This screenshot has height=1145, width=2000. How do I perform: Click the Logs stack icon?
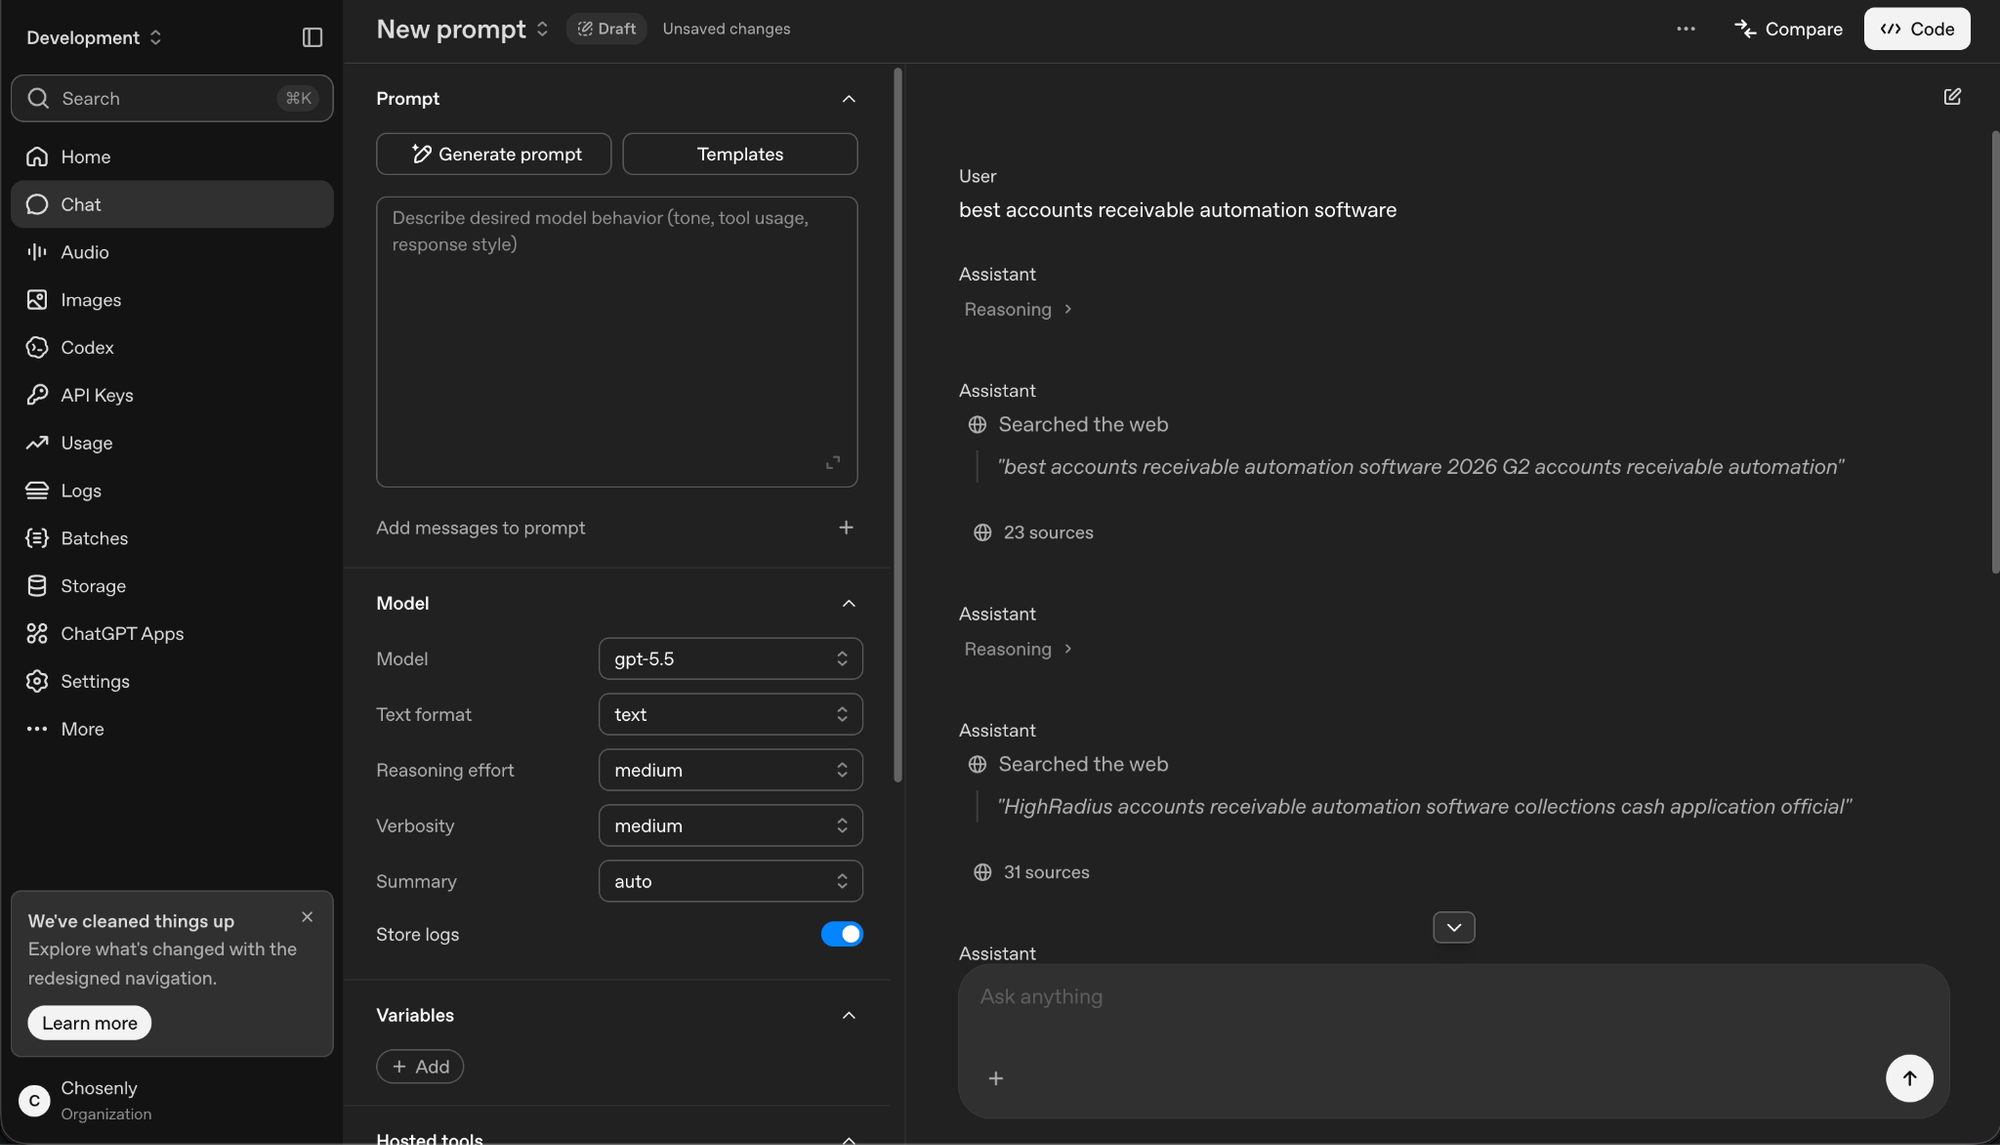point(37,490)
